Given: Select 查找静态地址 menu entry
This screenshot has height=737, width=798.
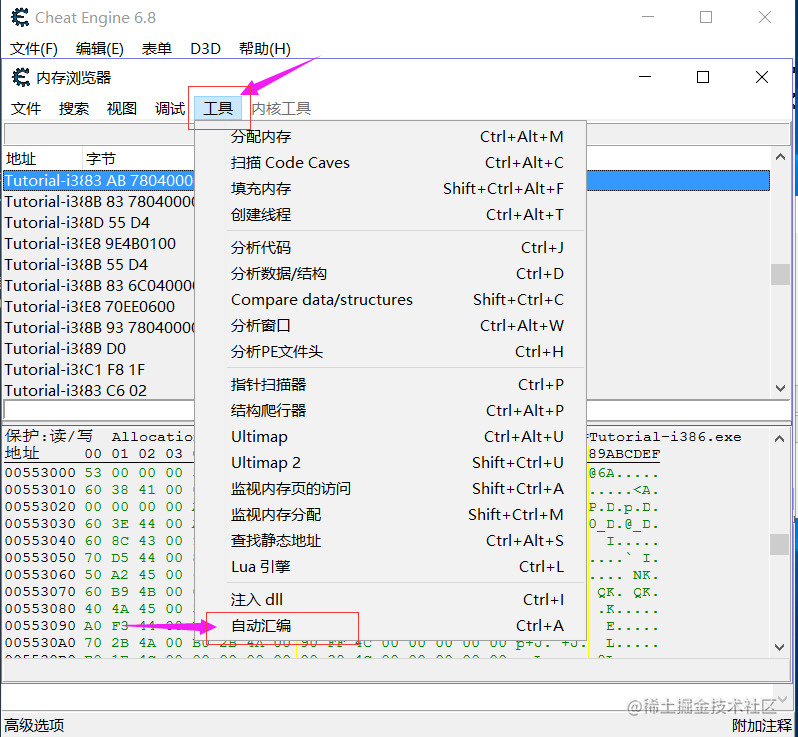Looking at the screenshot, I should [x=390, y=540].
